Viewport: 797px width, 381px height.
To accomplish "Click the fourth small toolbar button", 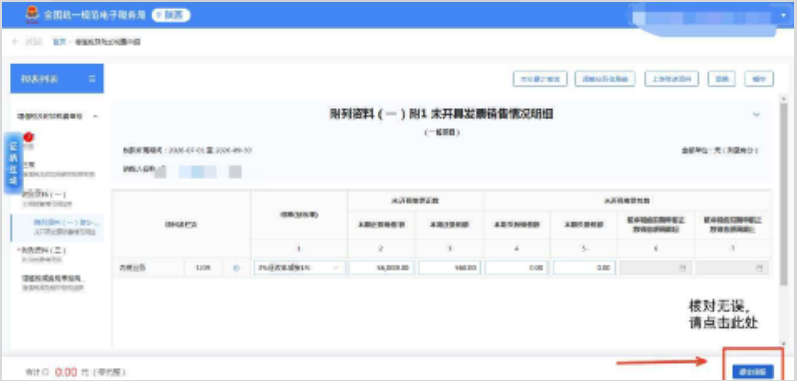I will [722, 79].
